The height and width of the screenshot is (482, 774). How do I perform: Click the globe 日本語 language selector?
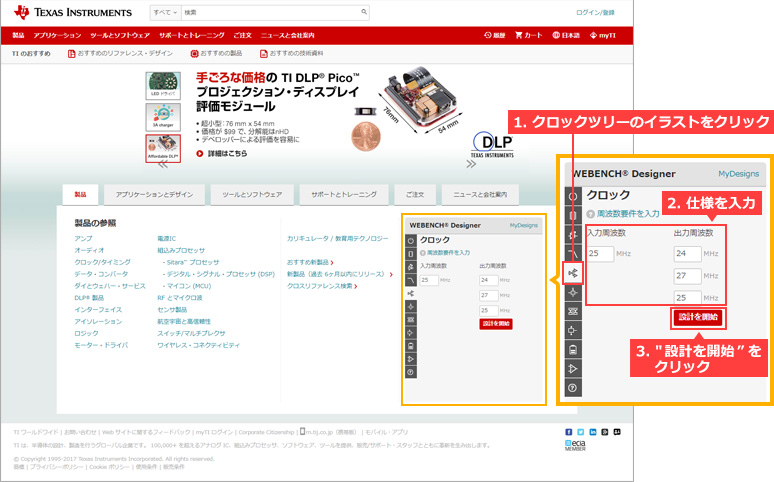coord(566,35)
